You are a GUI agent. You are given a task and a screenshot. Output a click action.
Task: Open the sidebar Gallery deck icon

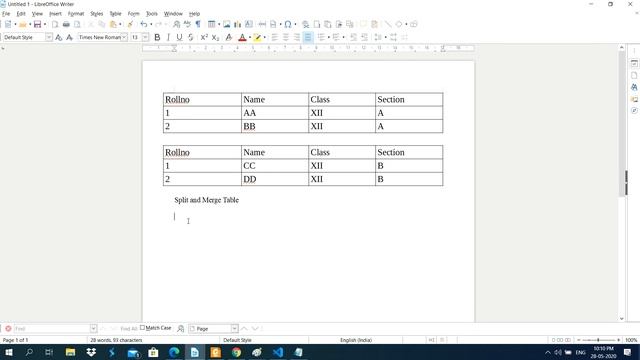tap(634, 99)
